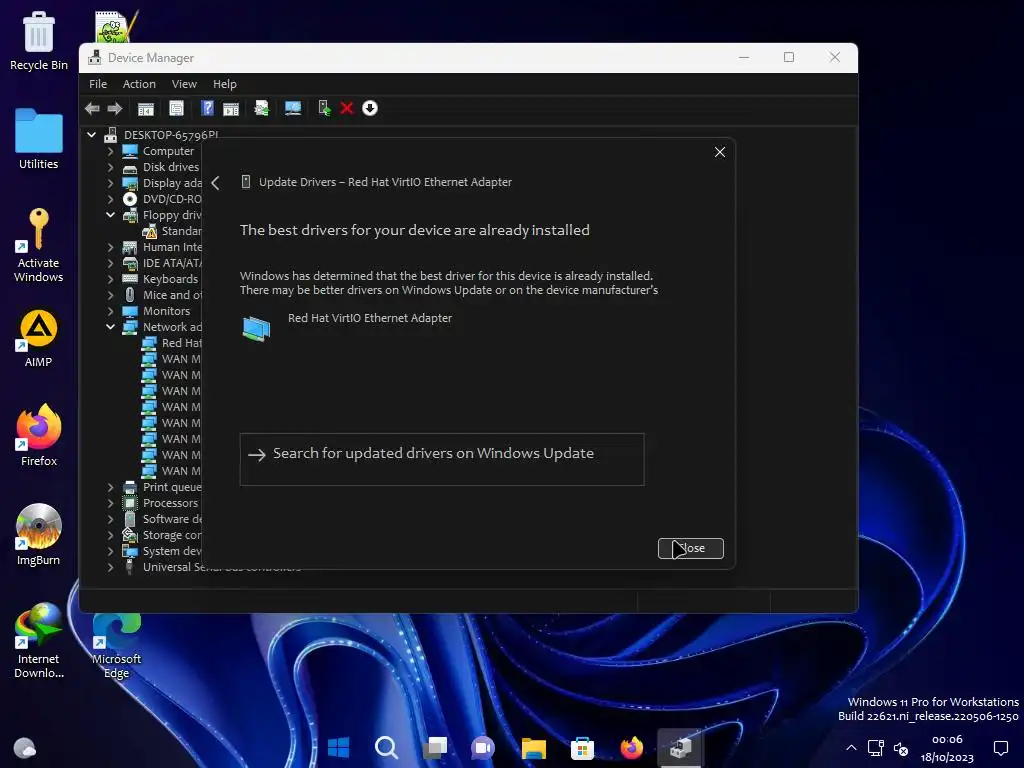This screenshot has height=768, width=1024.
Task: Open the Action menu
Action: [x=139, y=84]
